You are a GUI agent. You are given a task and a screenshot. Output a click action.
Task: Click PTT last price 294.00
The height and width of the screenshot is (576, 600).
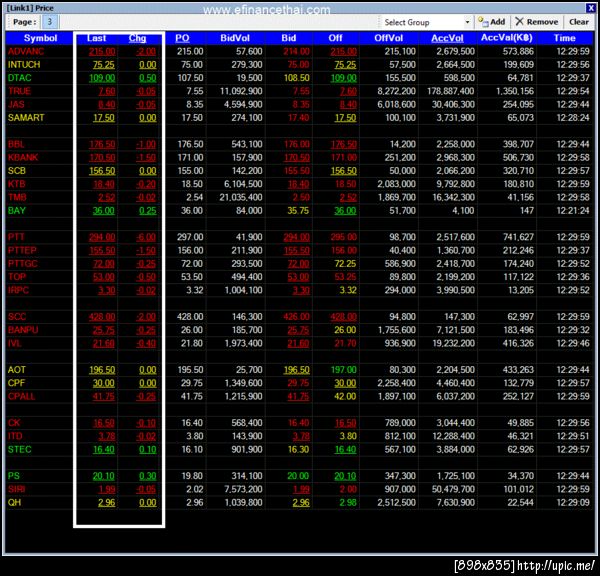pyautogui.click(x=102, y=237)
